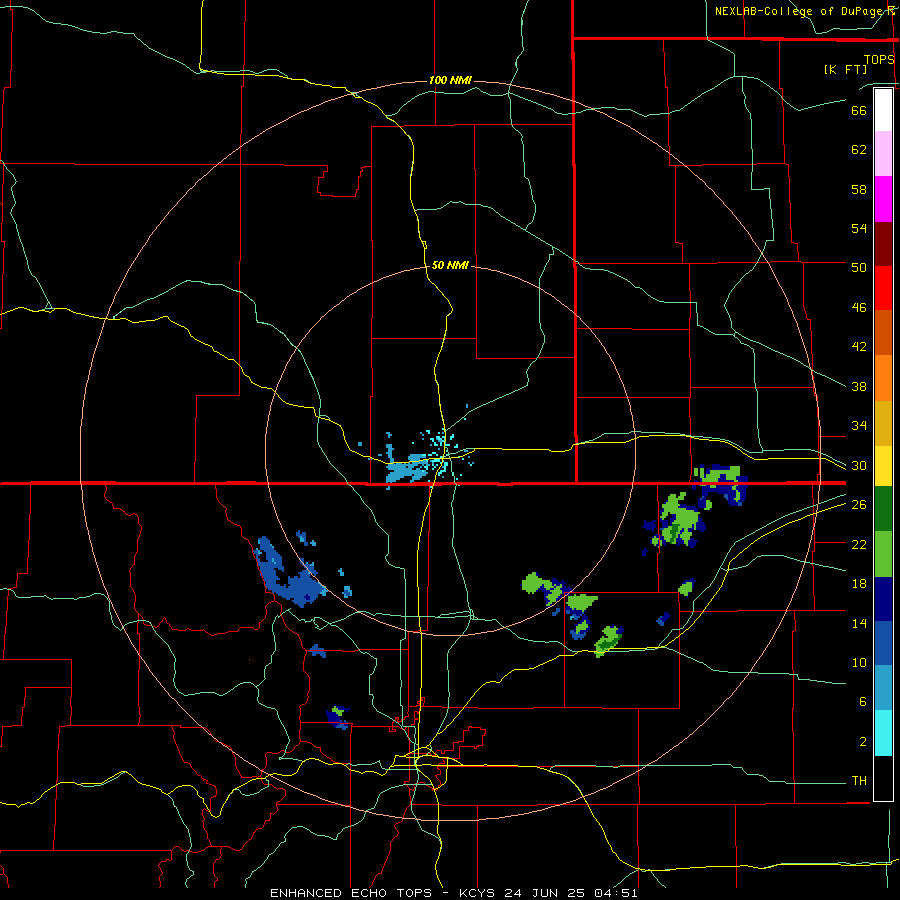Image resolution: width=900 pixels, height=900 pixels.
Task: Click the 100 NMI range ring label
Action: click(450, 80)
